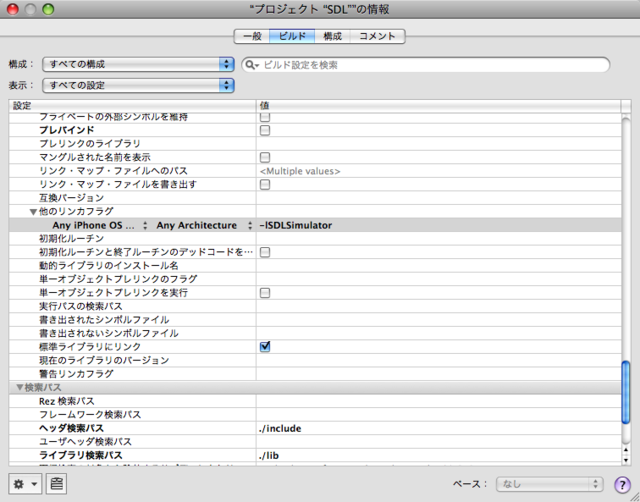Image resolution: width=640 pixels, height=502 pixels.
Task: Check リンク・マップ・ファイルを書き出す checkbox
Action: point(265,184)
